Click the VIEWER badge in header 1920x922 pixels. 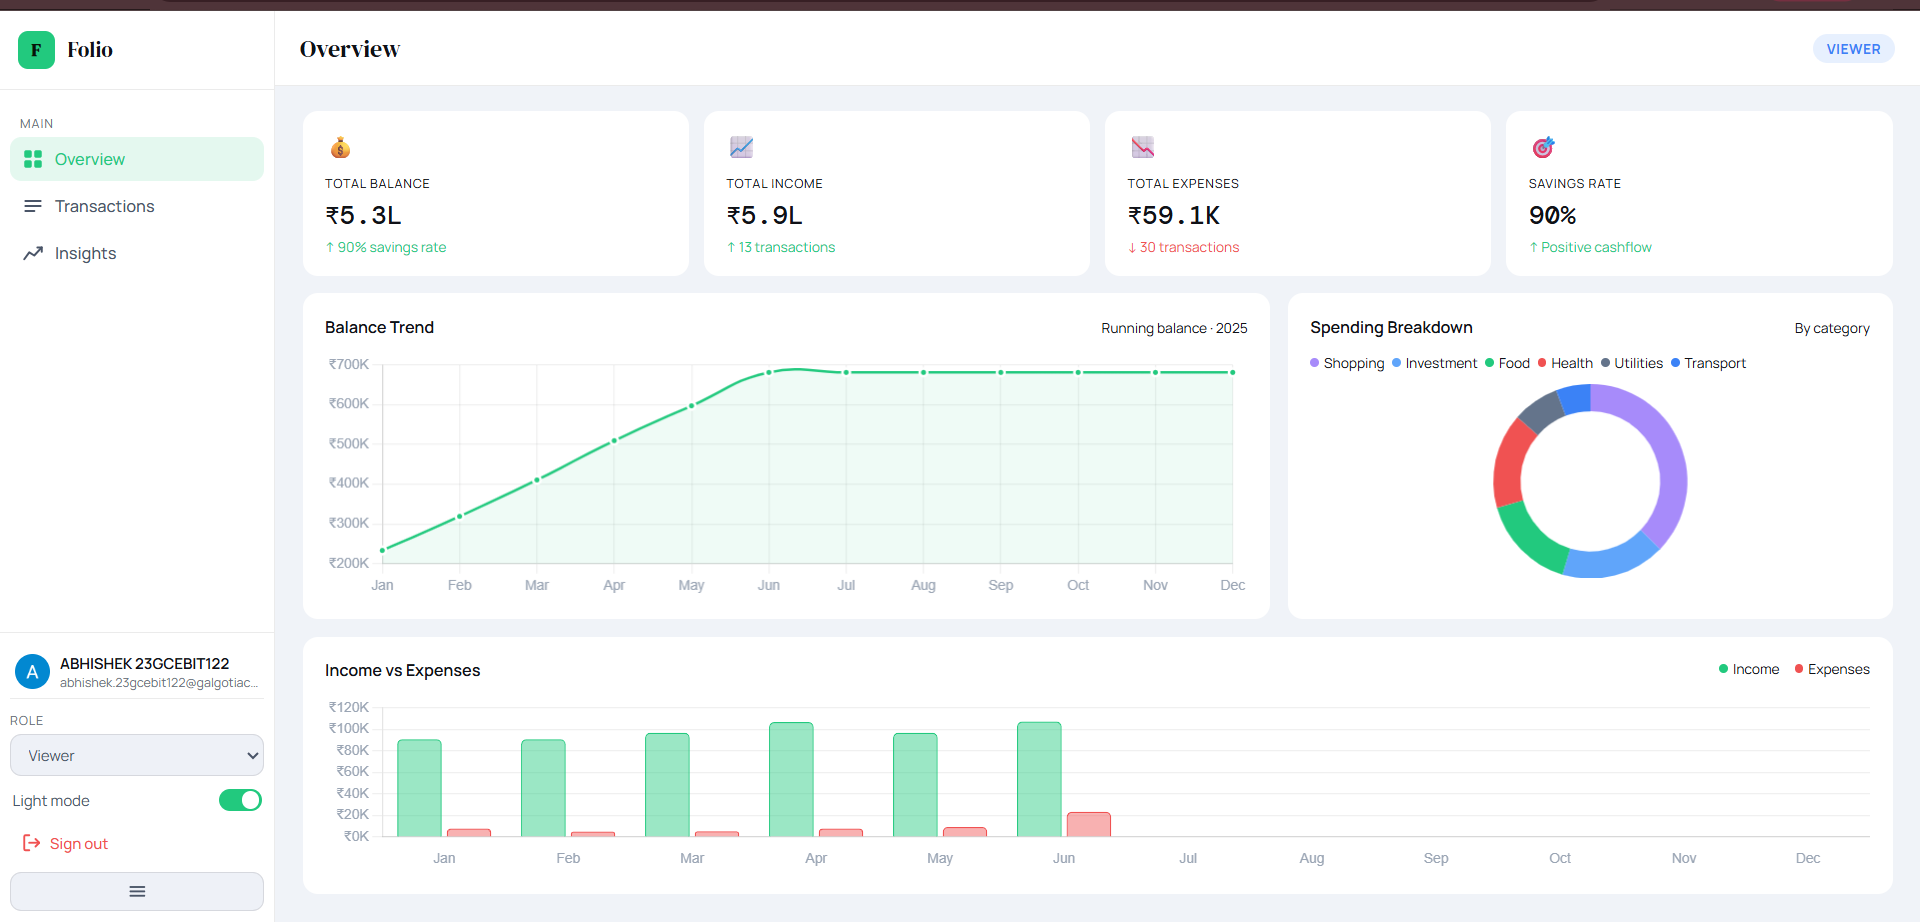(x=1853, y=49)
